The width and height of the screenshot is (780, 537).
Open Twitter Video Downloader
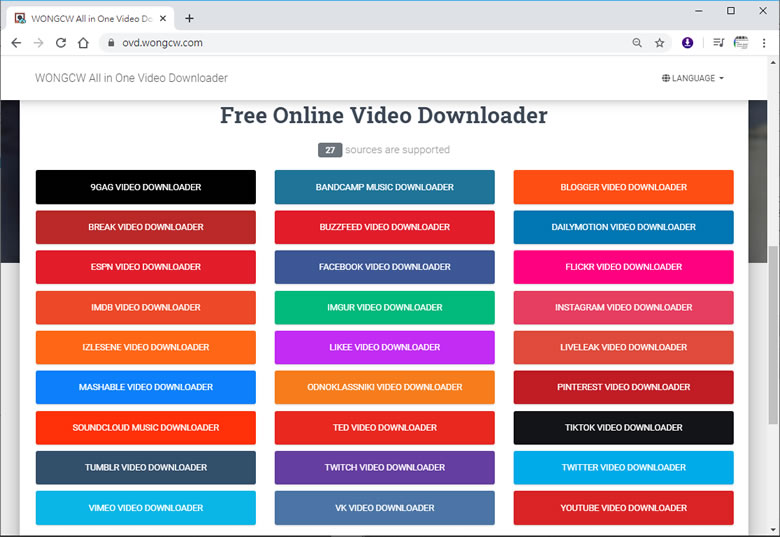(623, 467)
